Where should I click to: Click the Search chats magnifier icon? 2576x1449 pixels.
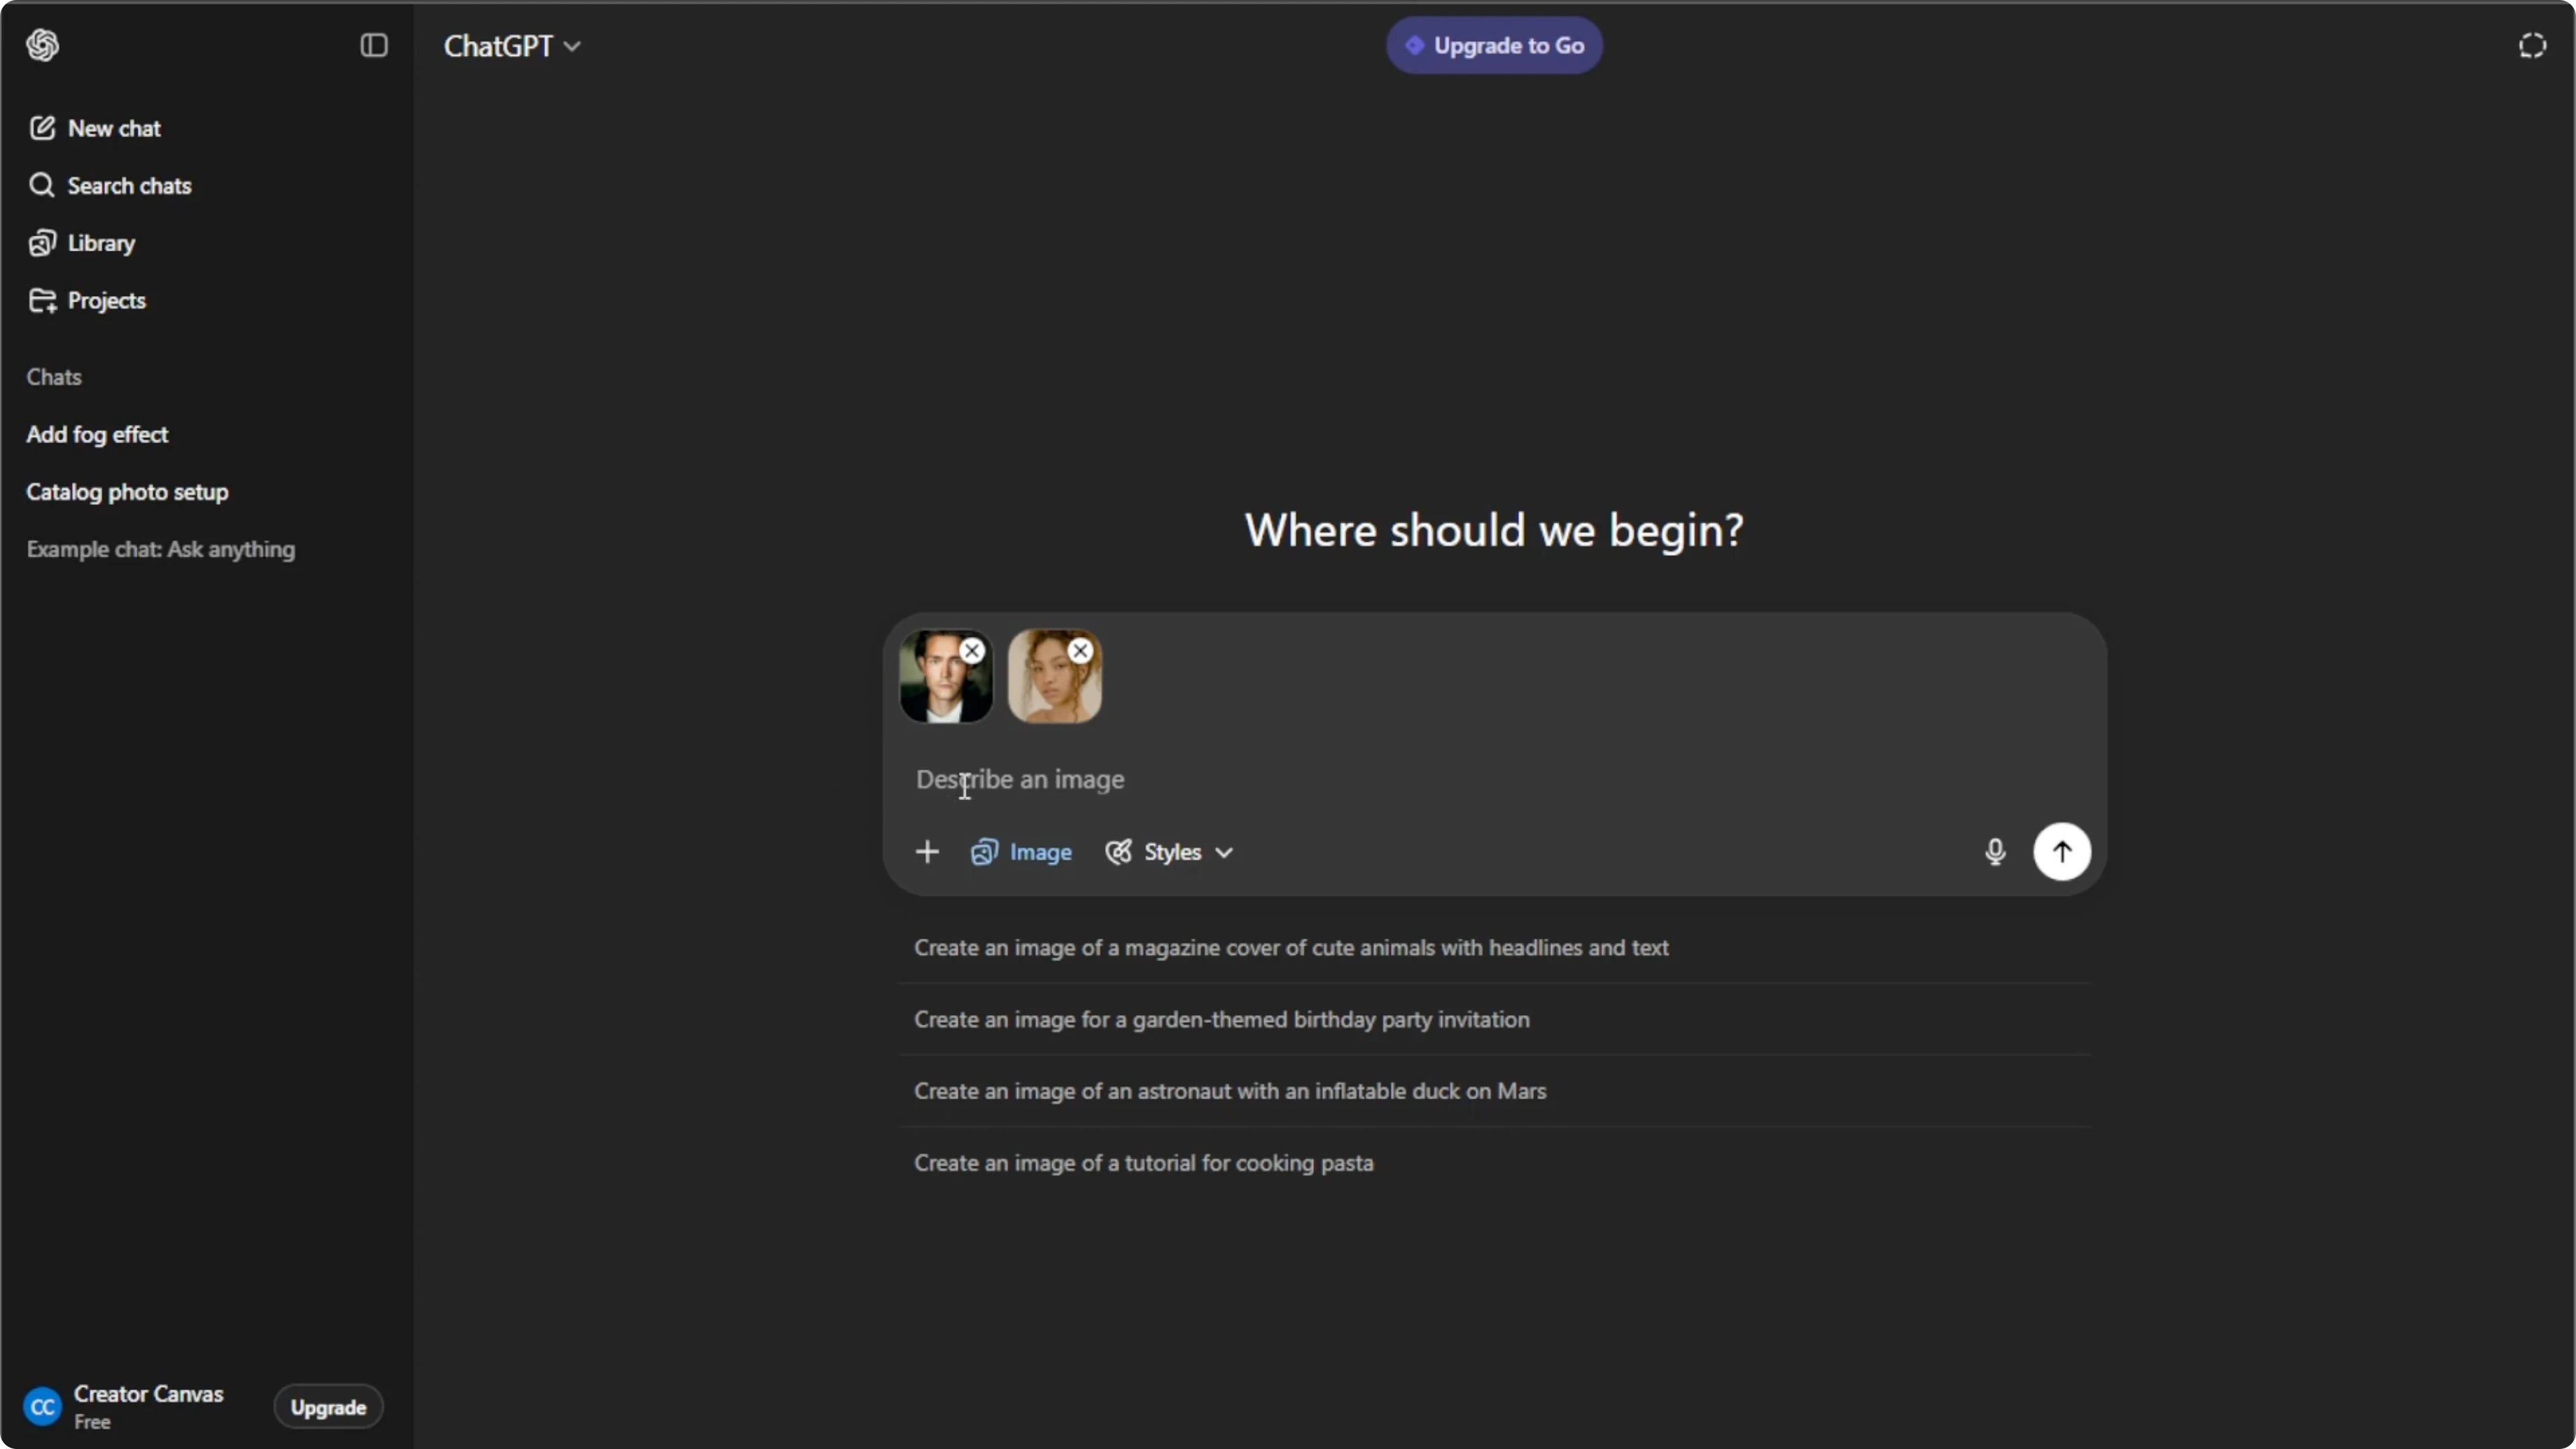pos(42,186)
